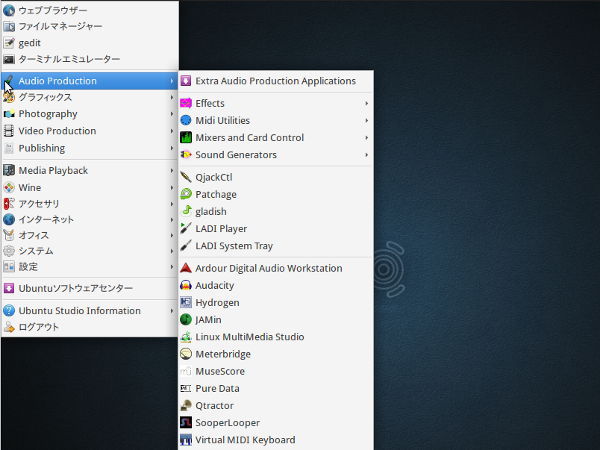Expand the Photography submenu arrow
The height and width of the screenshot is (450, 600).
(172, 114)
